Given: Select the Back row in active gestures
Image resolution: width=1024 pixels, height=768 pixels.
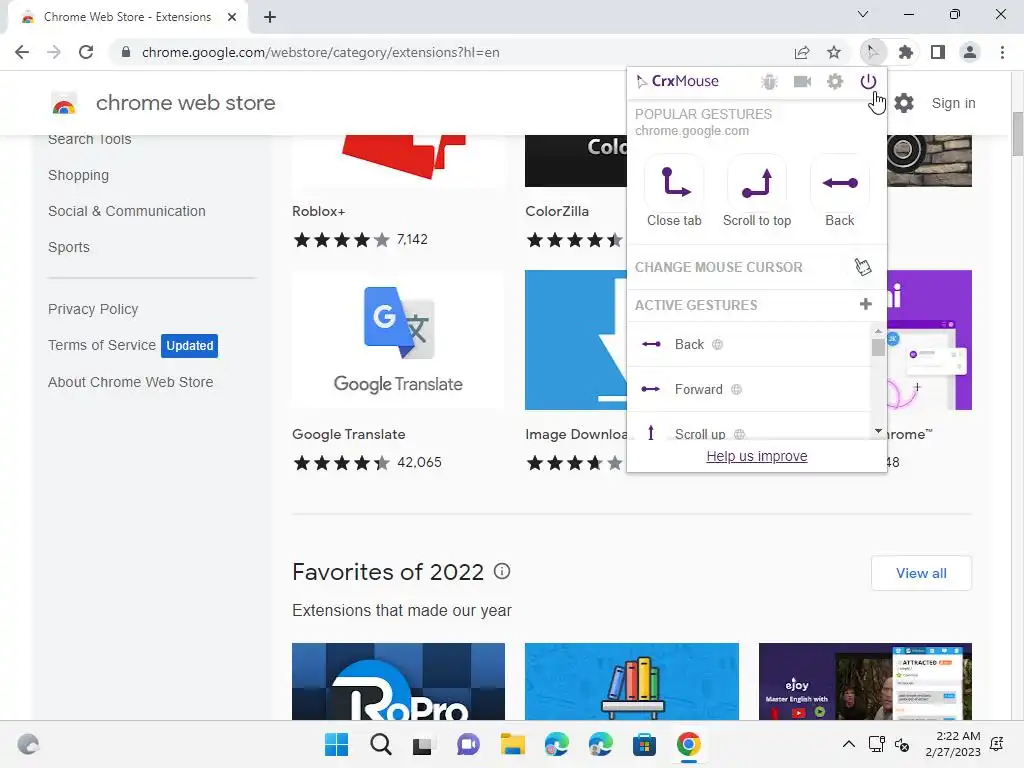Looking at the screenshot, I should point(749,344).
